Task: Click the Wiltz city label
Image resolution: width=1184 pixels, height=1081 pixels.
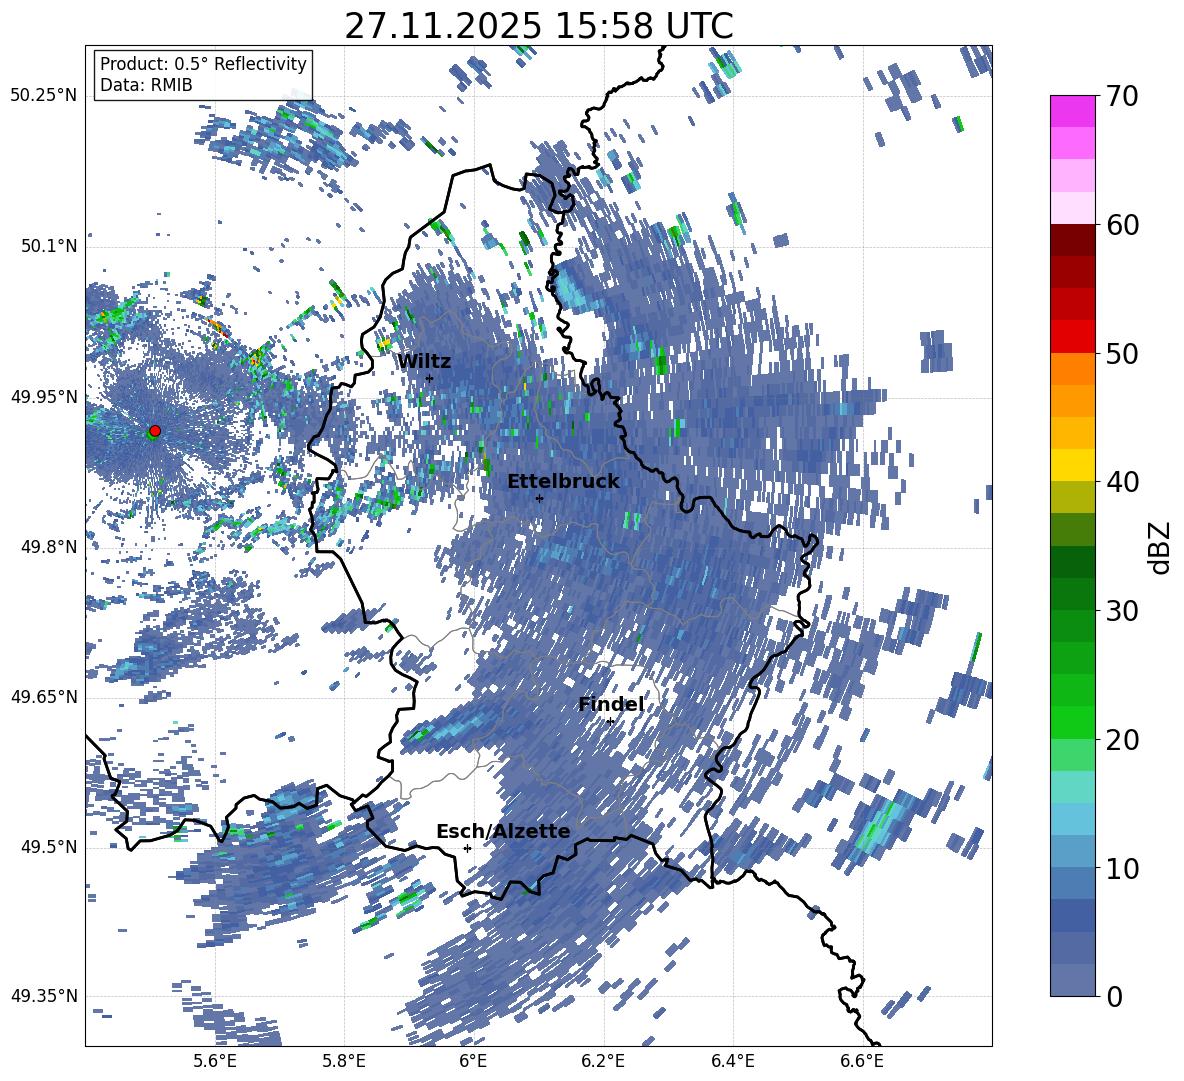Action: click(424, 361)
